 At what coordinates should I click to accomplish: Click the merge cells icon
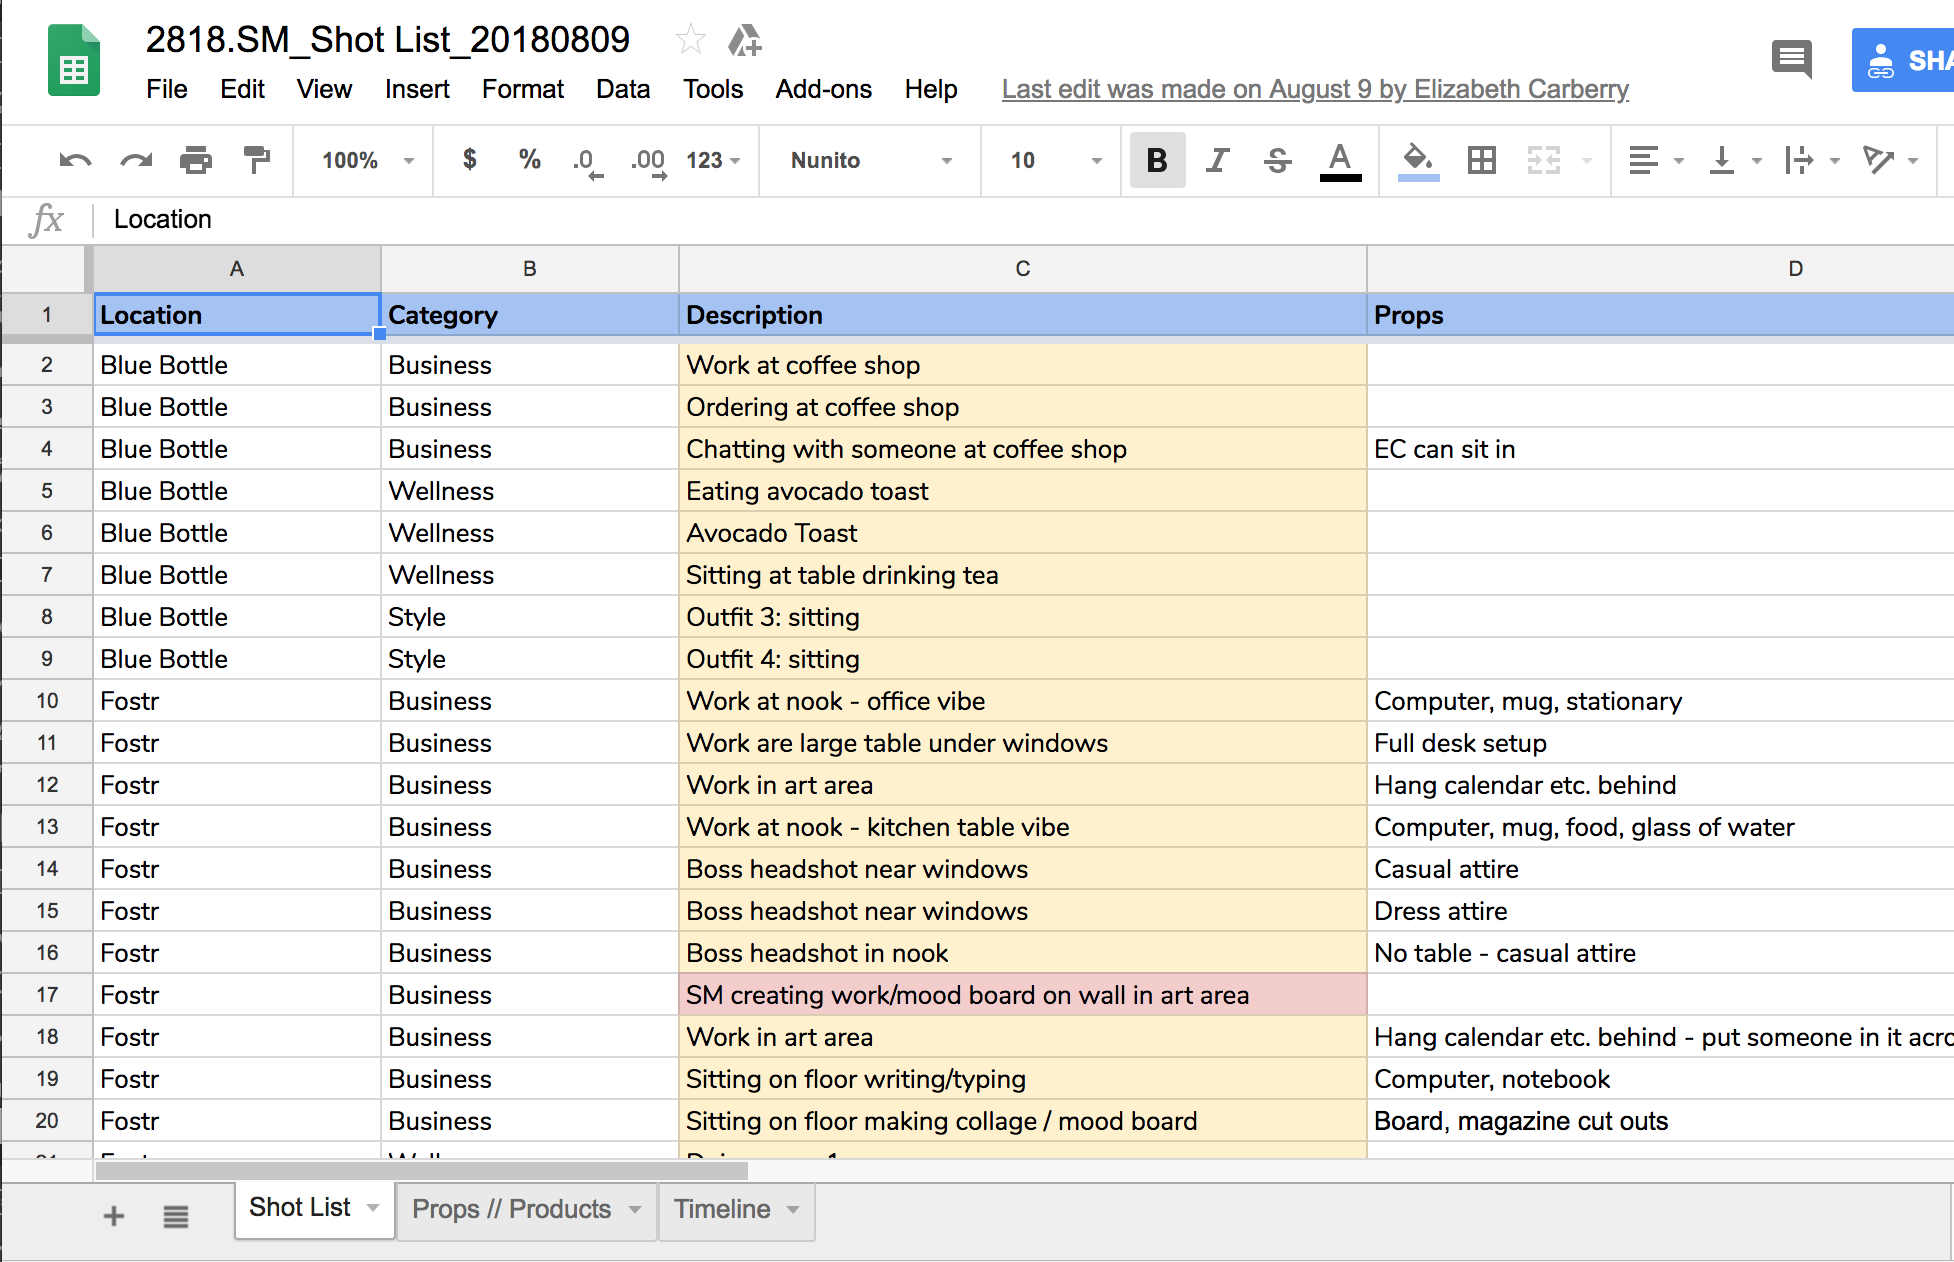1544,160
